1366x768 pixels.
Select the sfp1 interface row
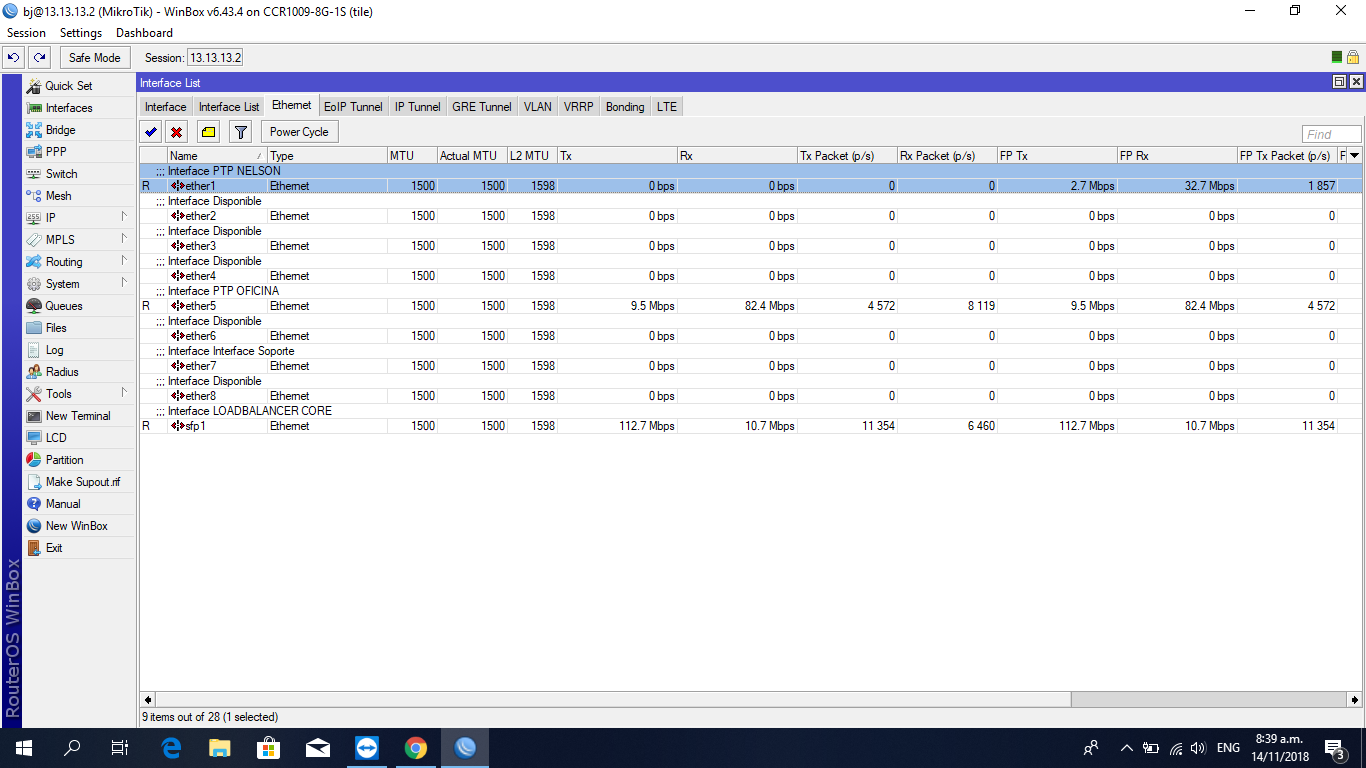(x=750, y=426)
